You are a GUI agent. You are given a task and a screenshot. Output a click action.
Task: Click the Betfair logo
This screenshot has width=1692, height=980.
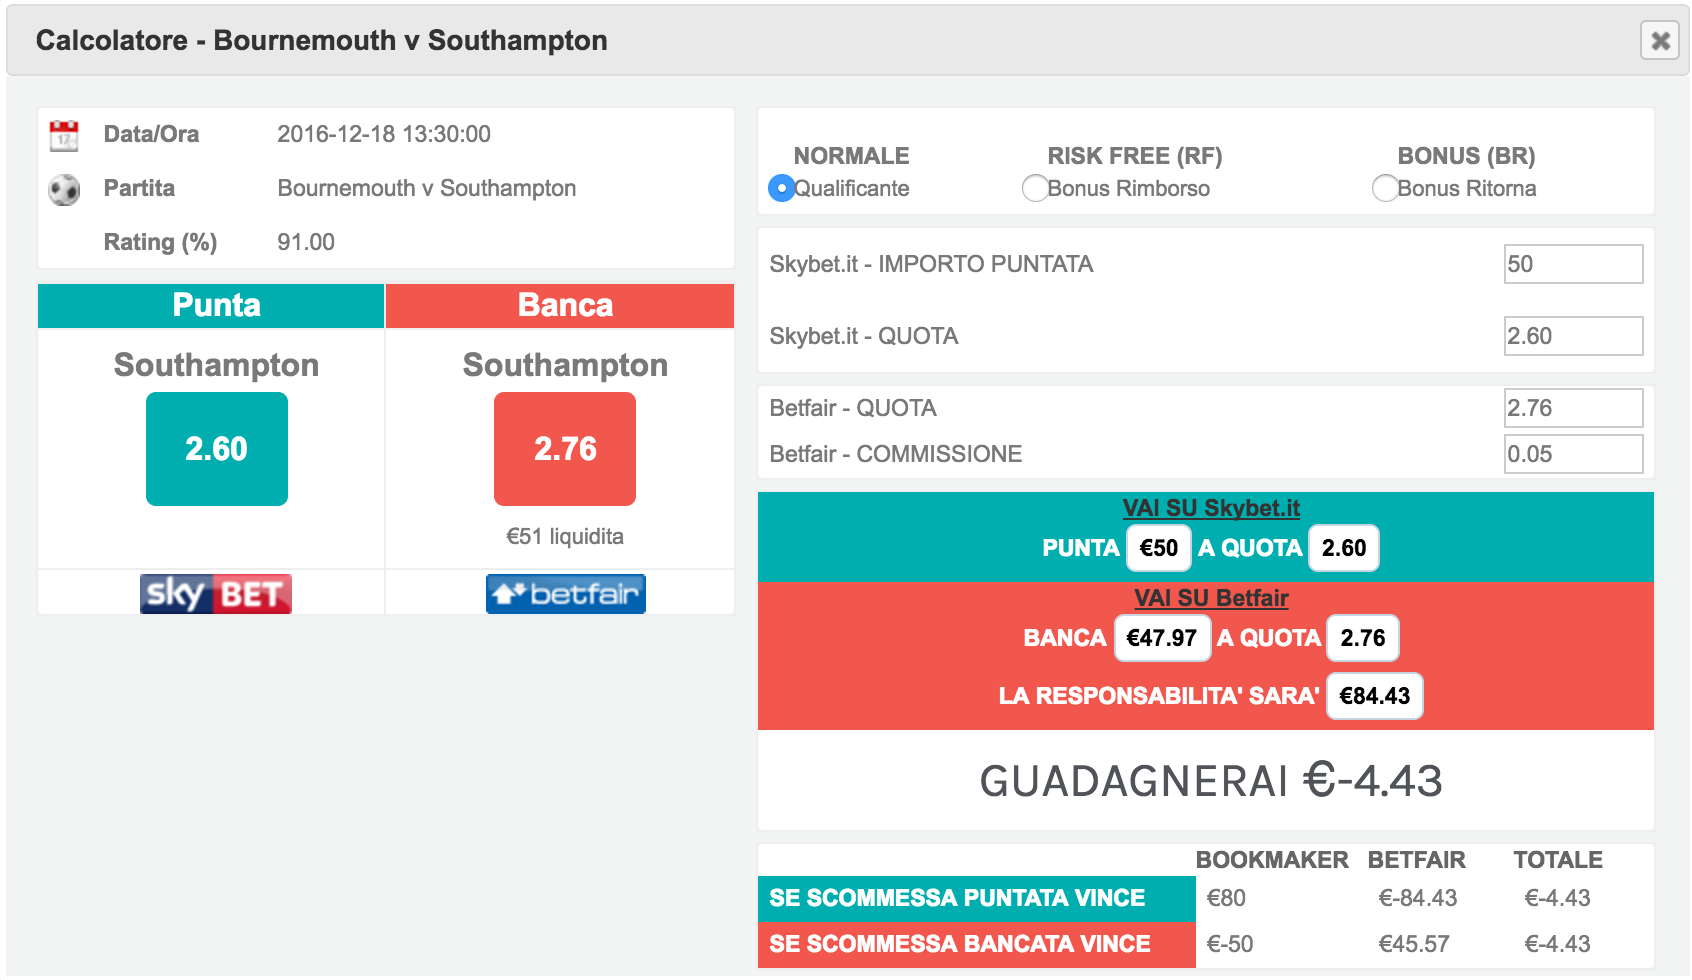565,594
